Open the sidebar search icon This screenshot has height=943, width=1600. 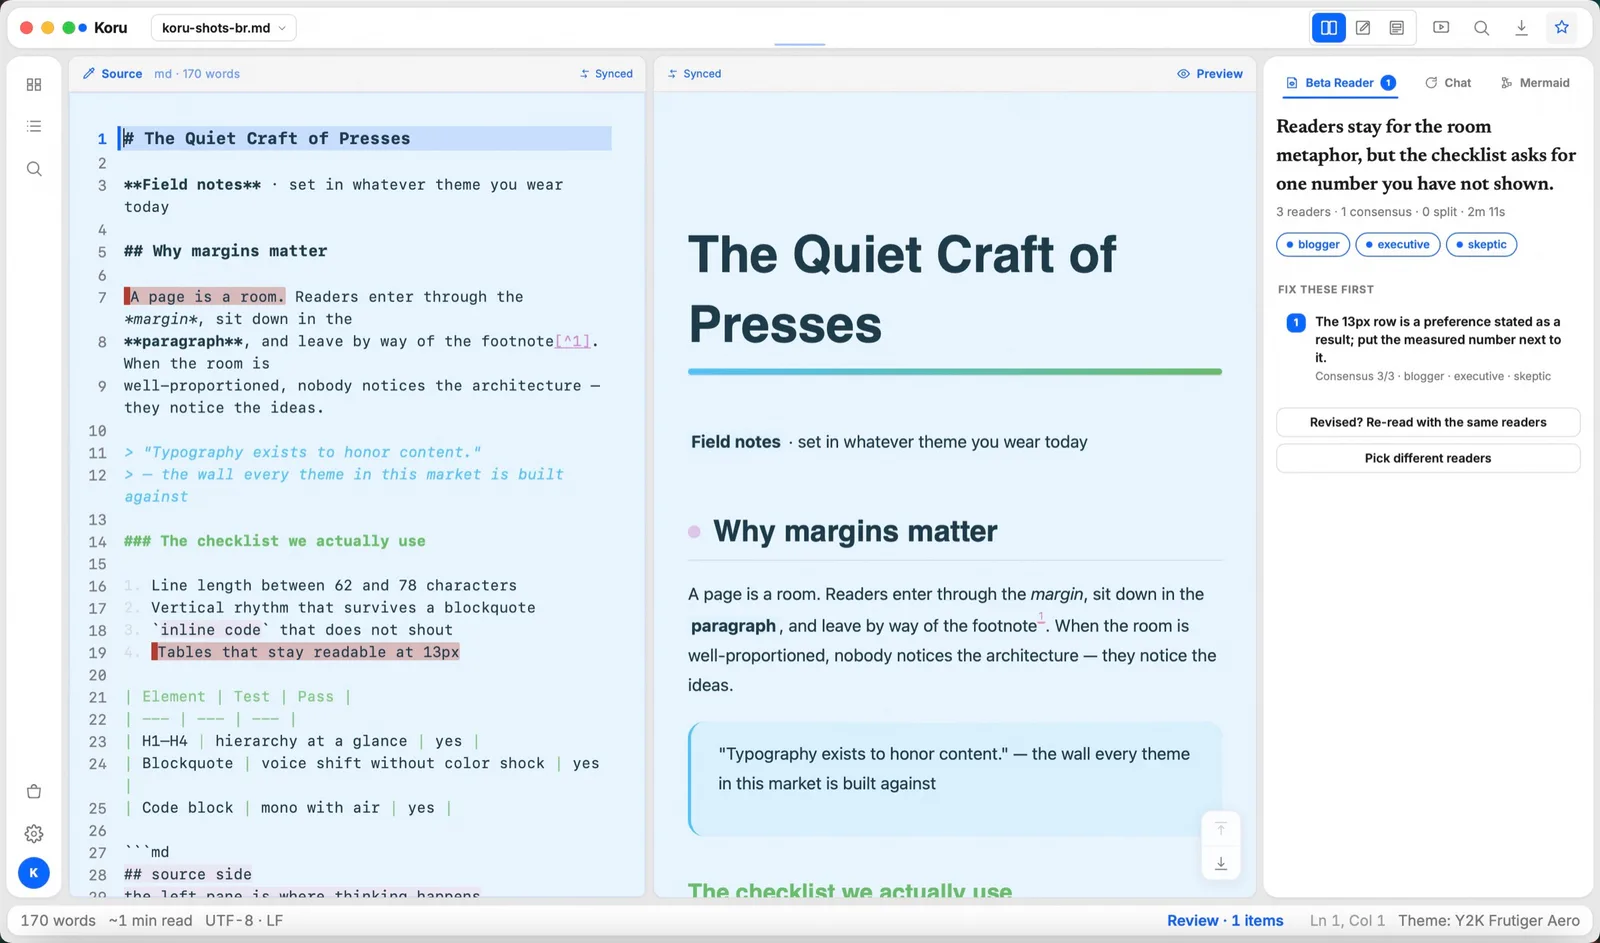[x=34, y=169]
